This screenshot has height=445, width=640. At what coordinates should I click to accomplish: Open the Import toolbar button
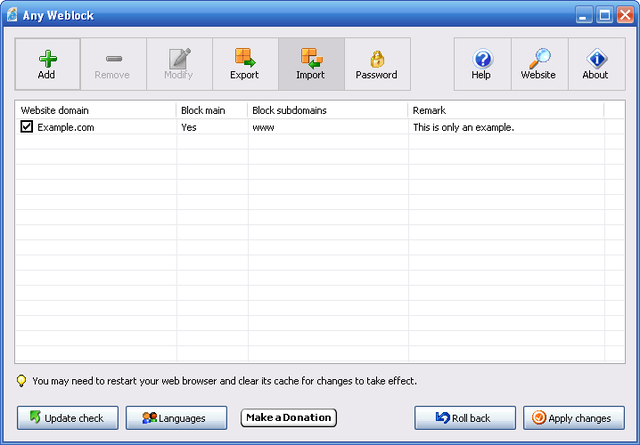click(x=311, y=64)
